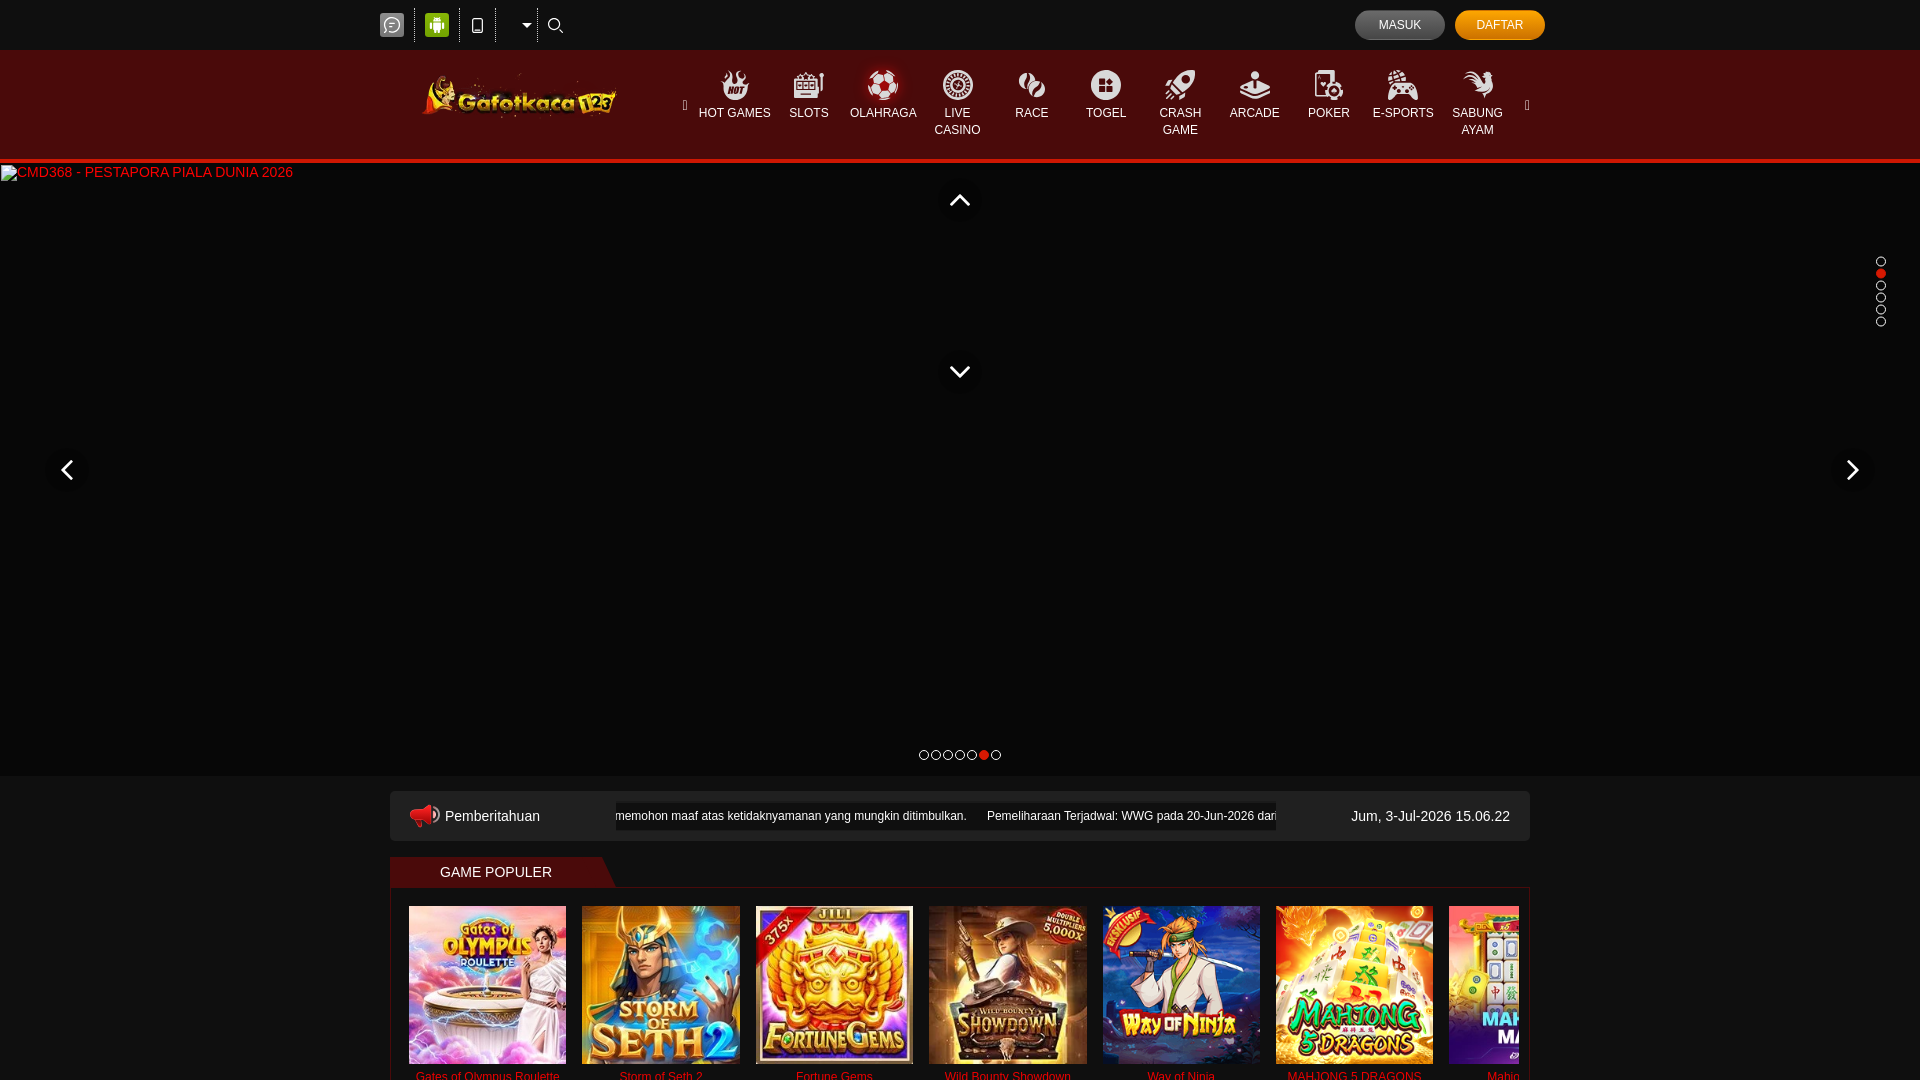Select the first horizontal carousel dot

coord(923,755)
